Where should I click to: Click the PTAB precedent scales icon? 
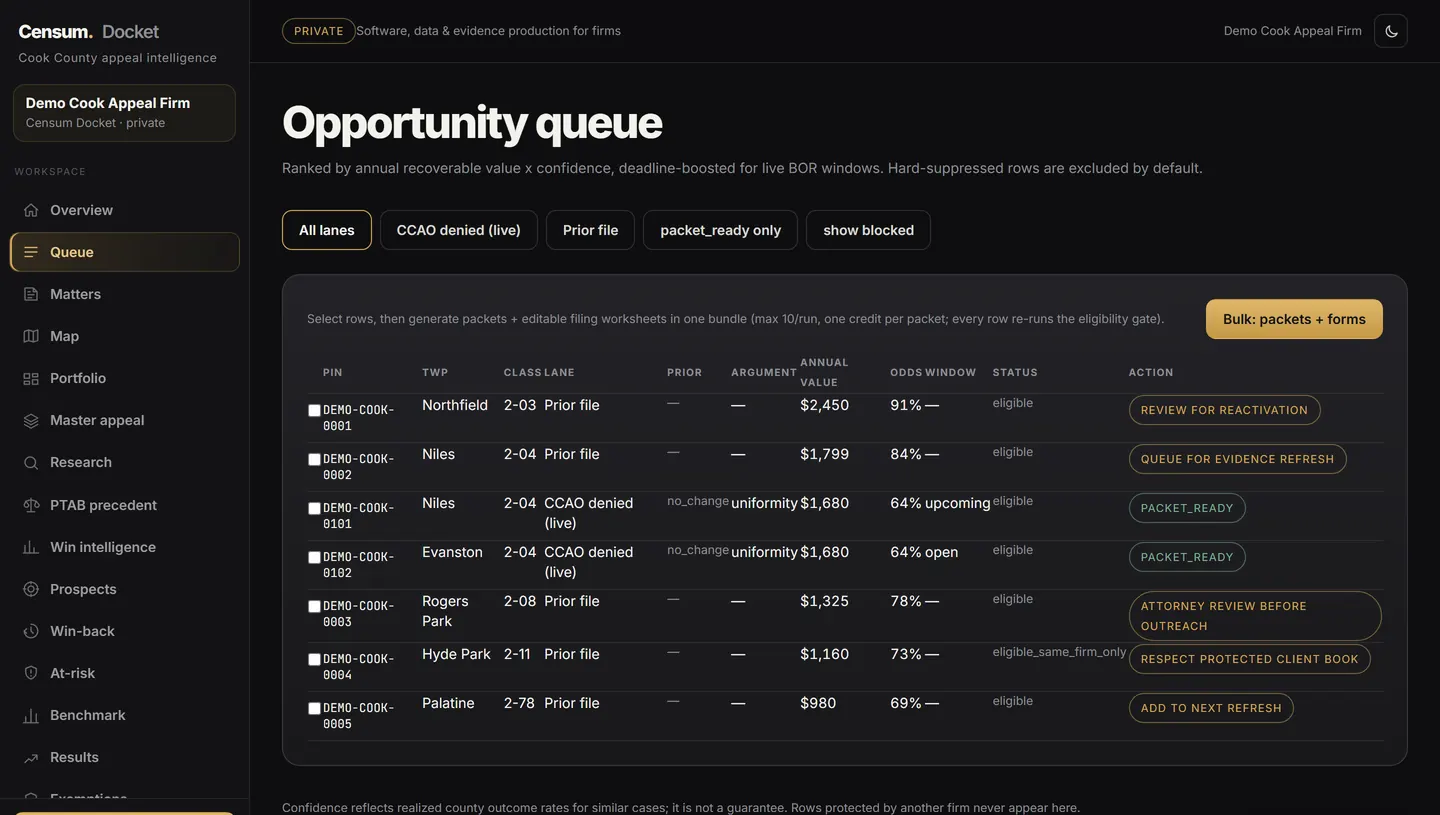(x=31, y=505)
